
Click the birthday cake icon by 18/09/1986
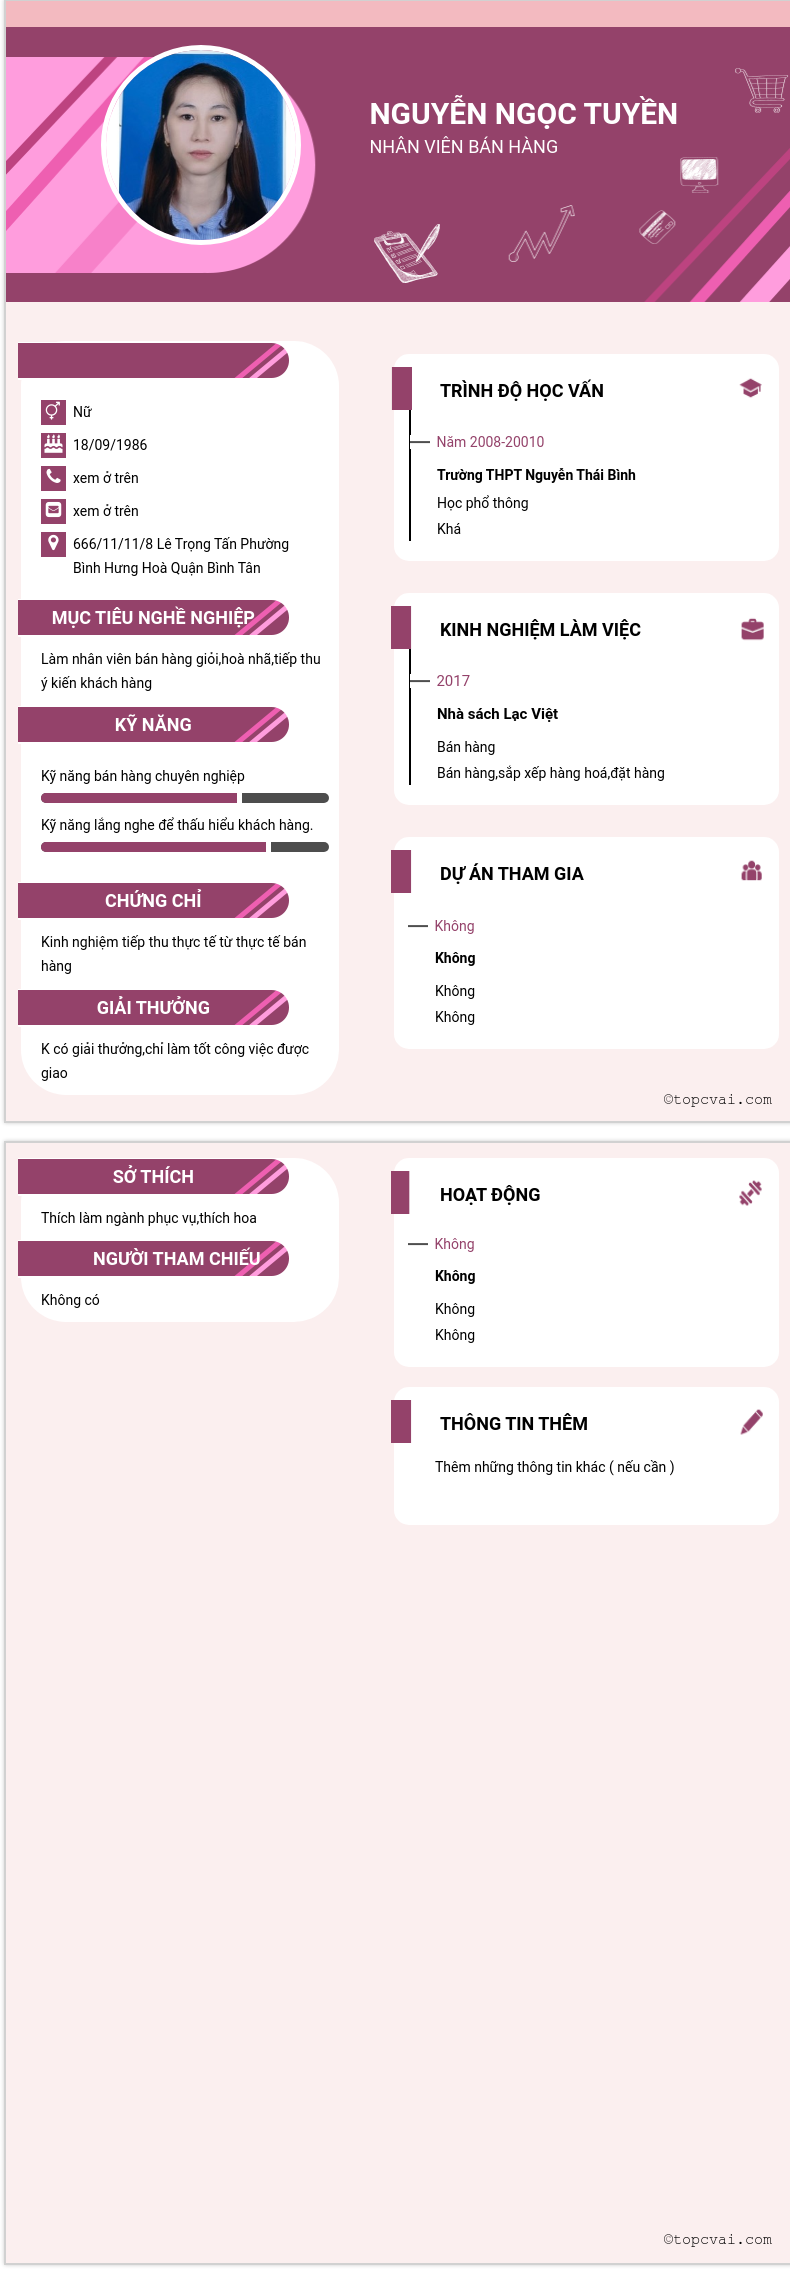pos(53,444)
